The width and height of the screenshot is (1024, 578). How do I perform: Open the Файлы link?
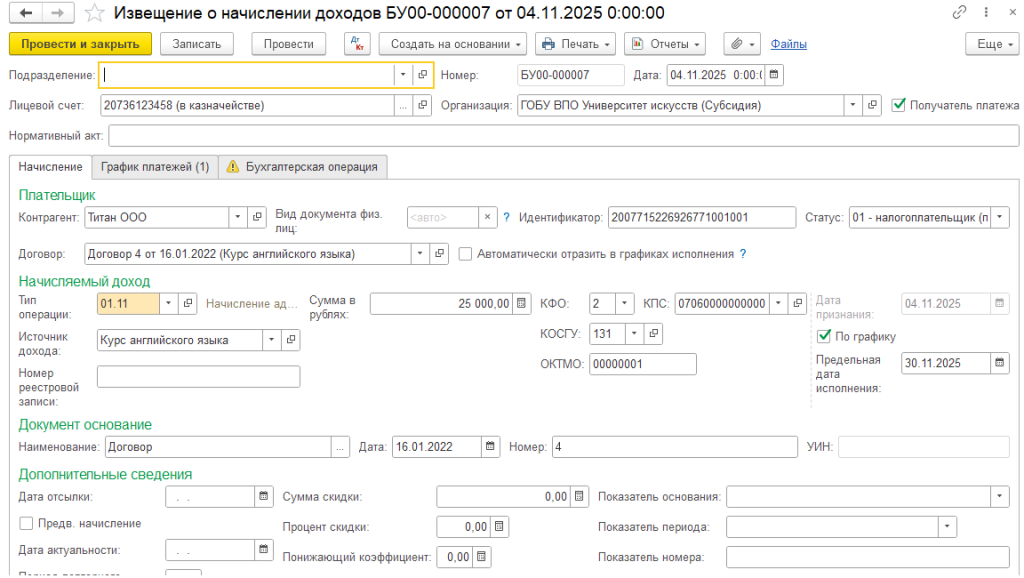point(789,44)
